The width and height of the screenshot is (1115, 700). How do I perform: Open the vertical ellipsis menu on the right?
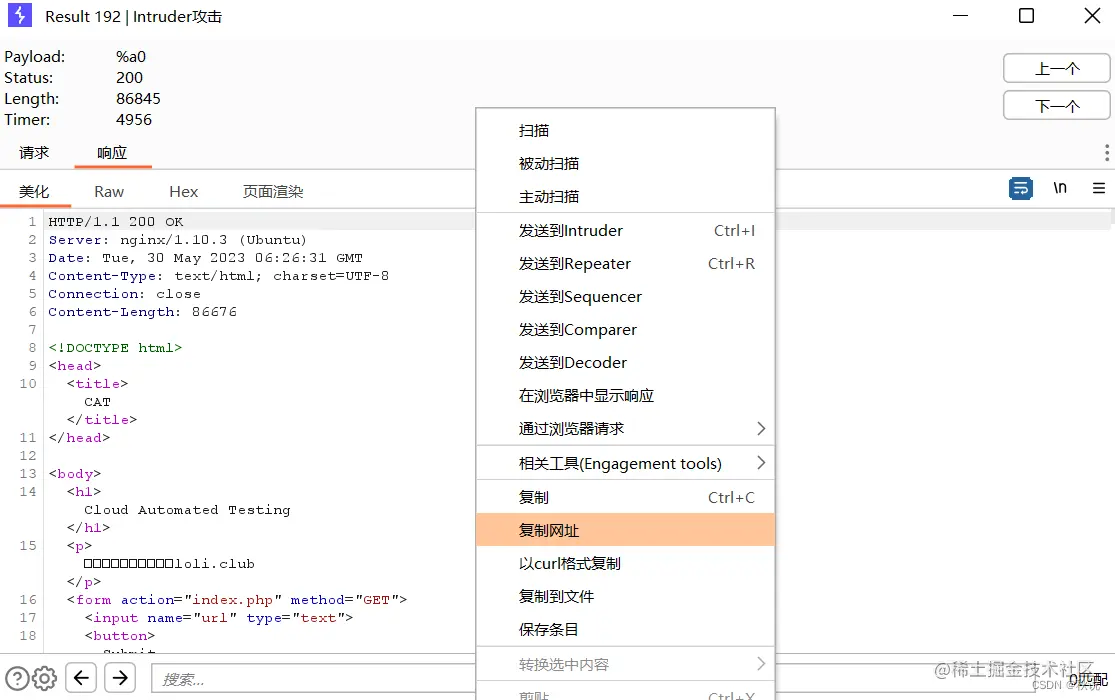pos(1107,152)
